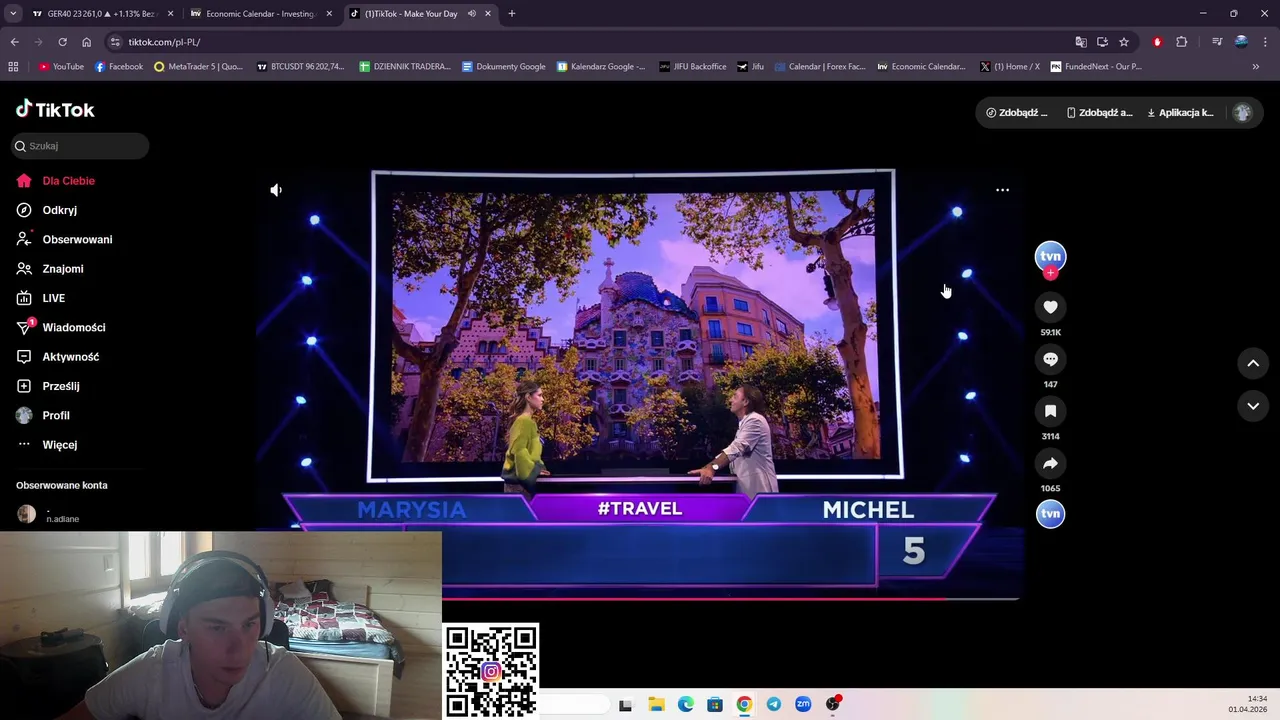This screenshot has height=720, width=1280.
Task: Open the DZIENNIK TRADERA bookmark
Action: (405, 67)
